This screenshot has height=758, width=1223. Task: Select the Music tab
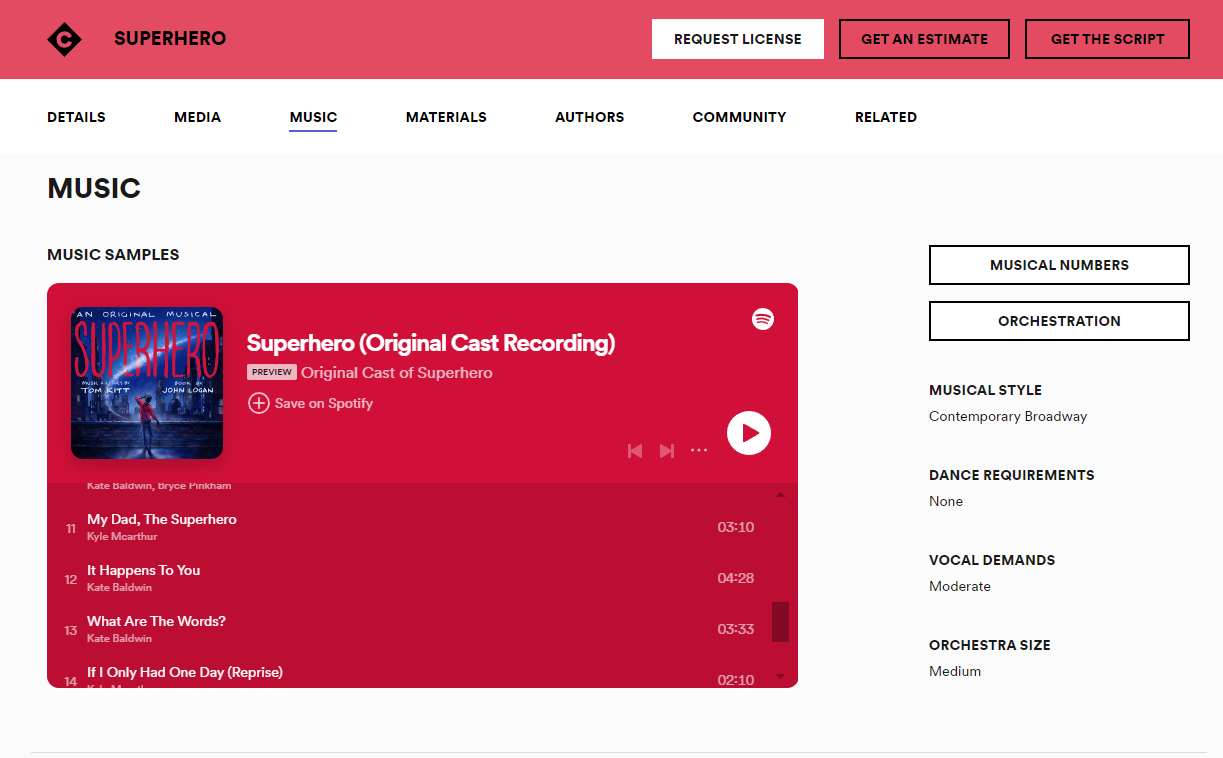click(x=313, y=117)
